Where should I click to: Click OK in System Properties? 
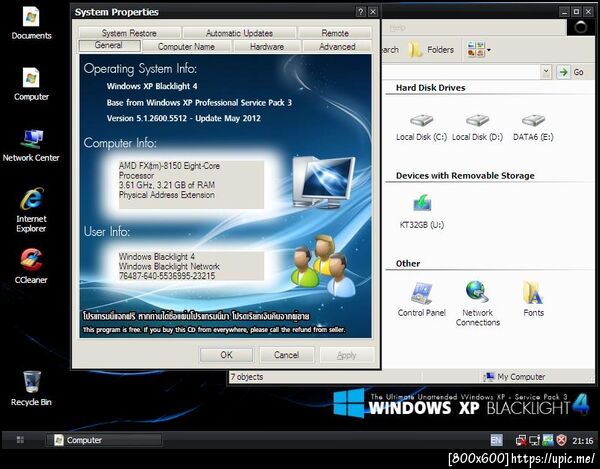[226, 355]
